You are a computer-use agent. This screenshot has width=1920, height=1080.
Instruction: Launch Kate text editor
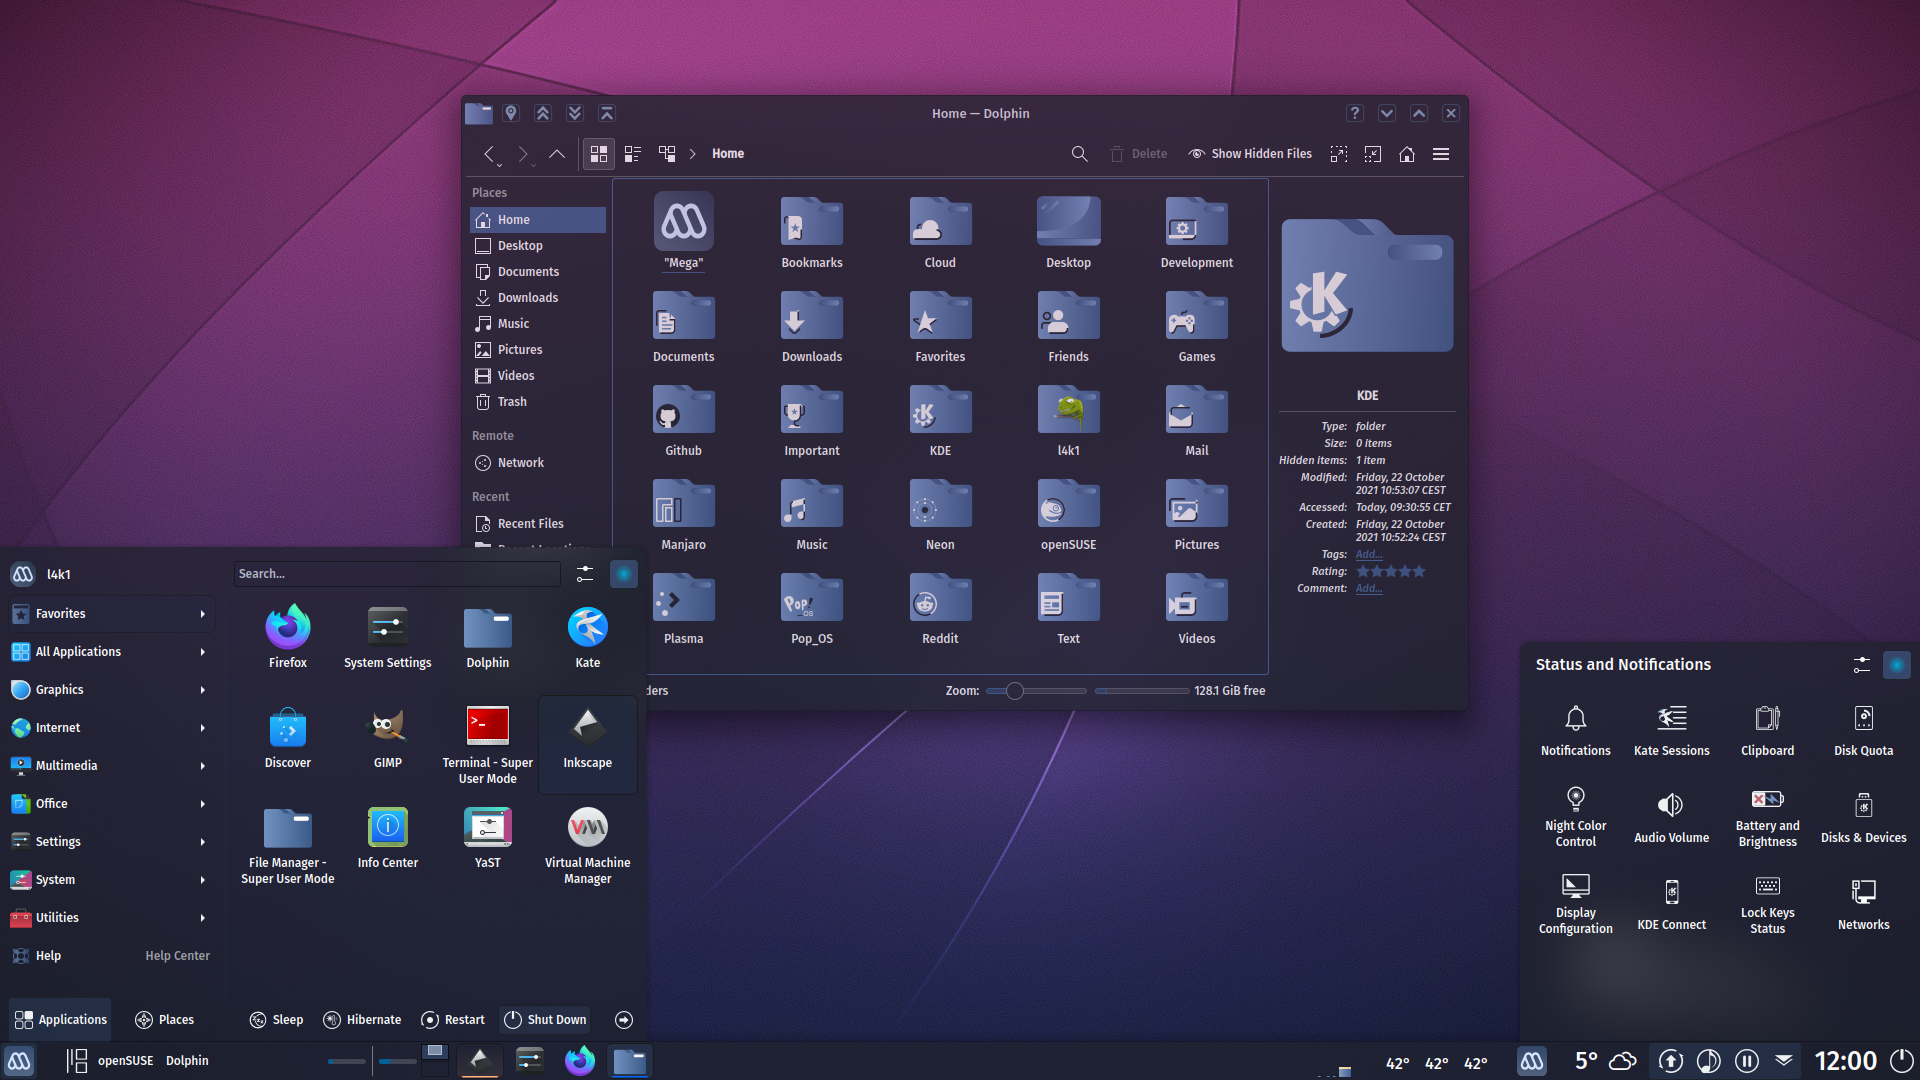(588, 637)
